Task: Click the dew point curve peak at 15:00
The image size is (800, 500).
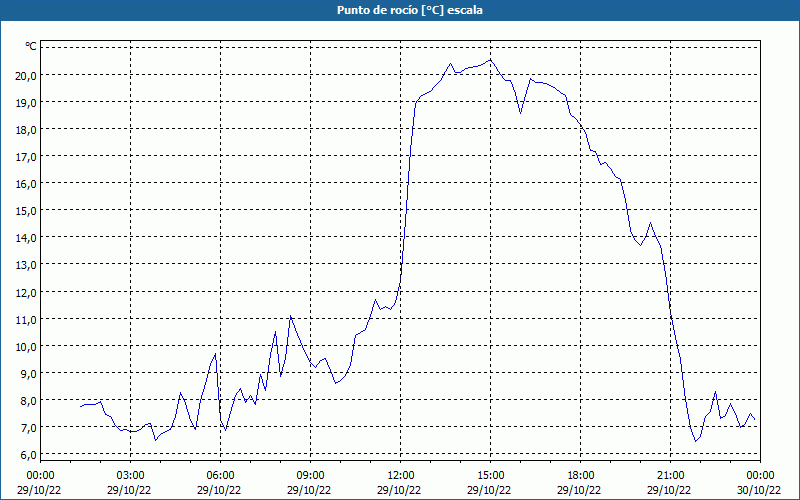Action: pyautogui.click(x=490, y=60)
